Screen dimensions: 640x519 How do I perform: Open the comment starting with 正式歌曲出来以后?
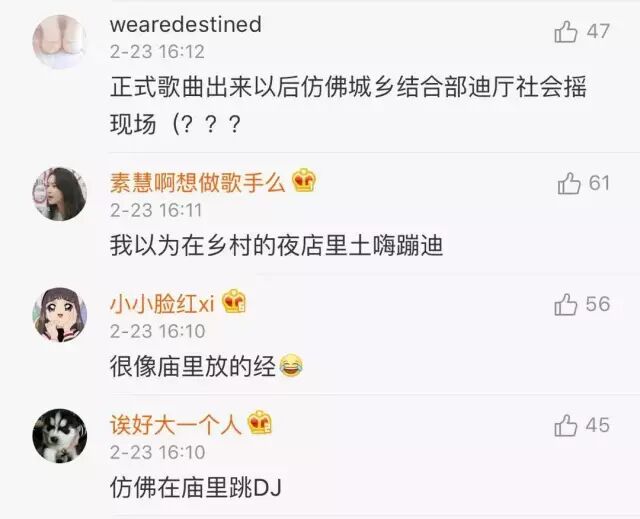(x=348, y=105)
